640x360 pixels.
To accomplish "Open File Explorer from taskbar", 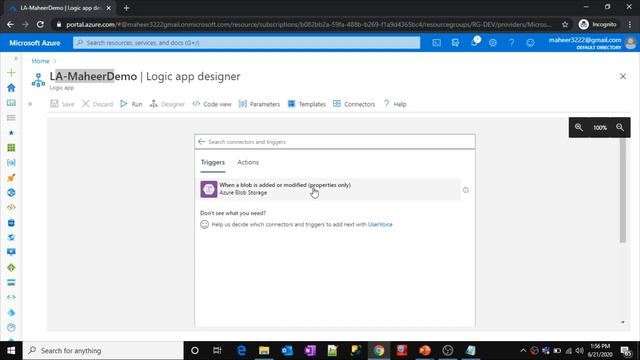I will [x=264, y=351].
